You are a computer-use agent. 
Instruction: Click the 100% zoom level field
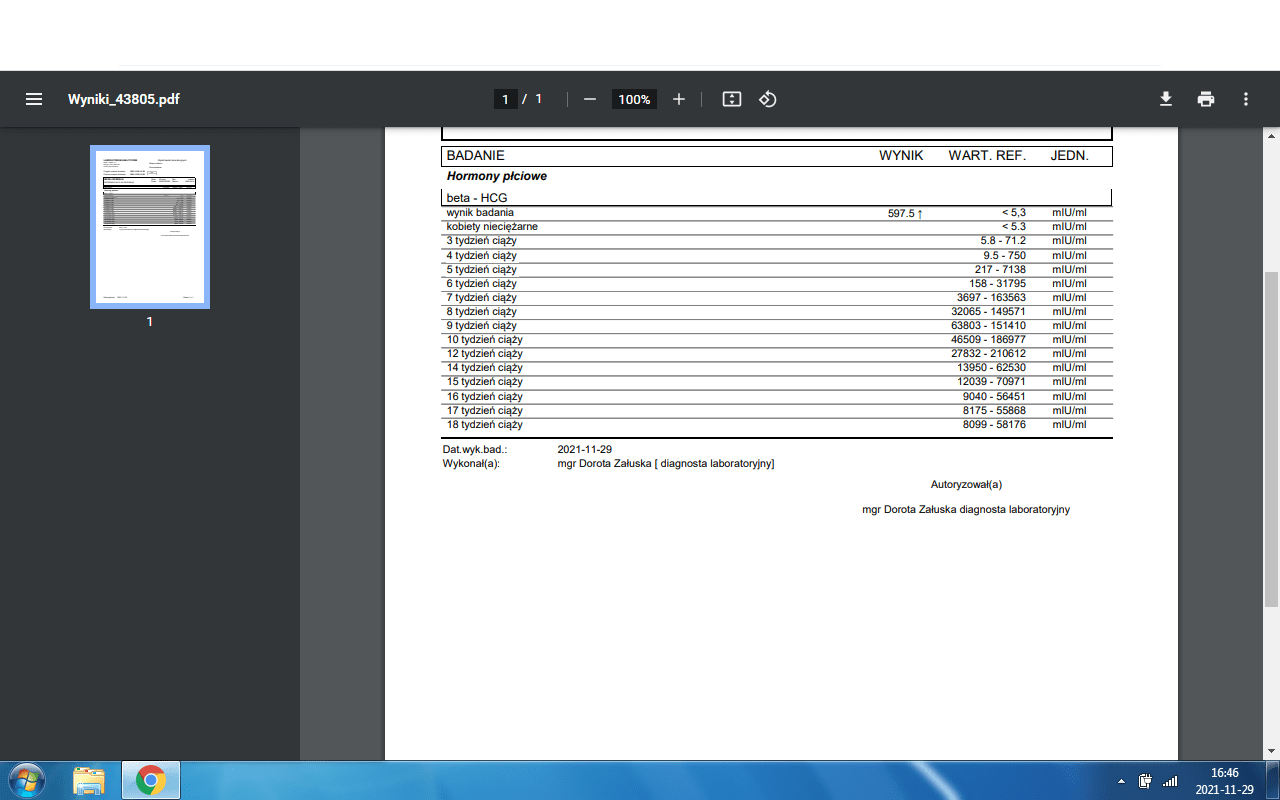[634, 99]
